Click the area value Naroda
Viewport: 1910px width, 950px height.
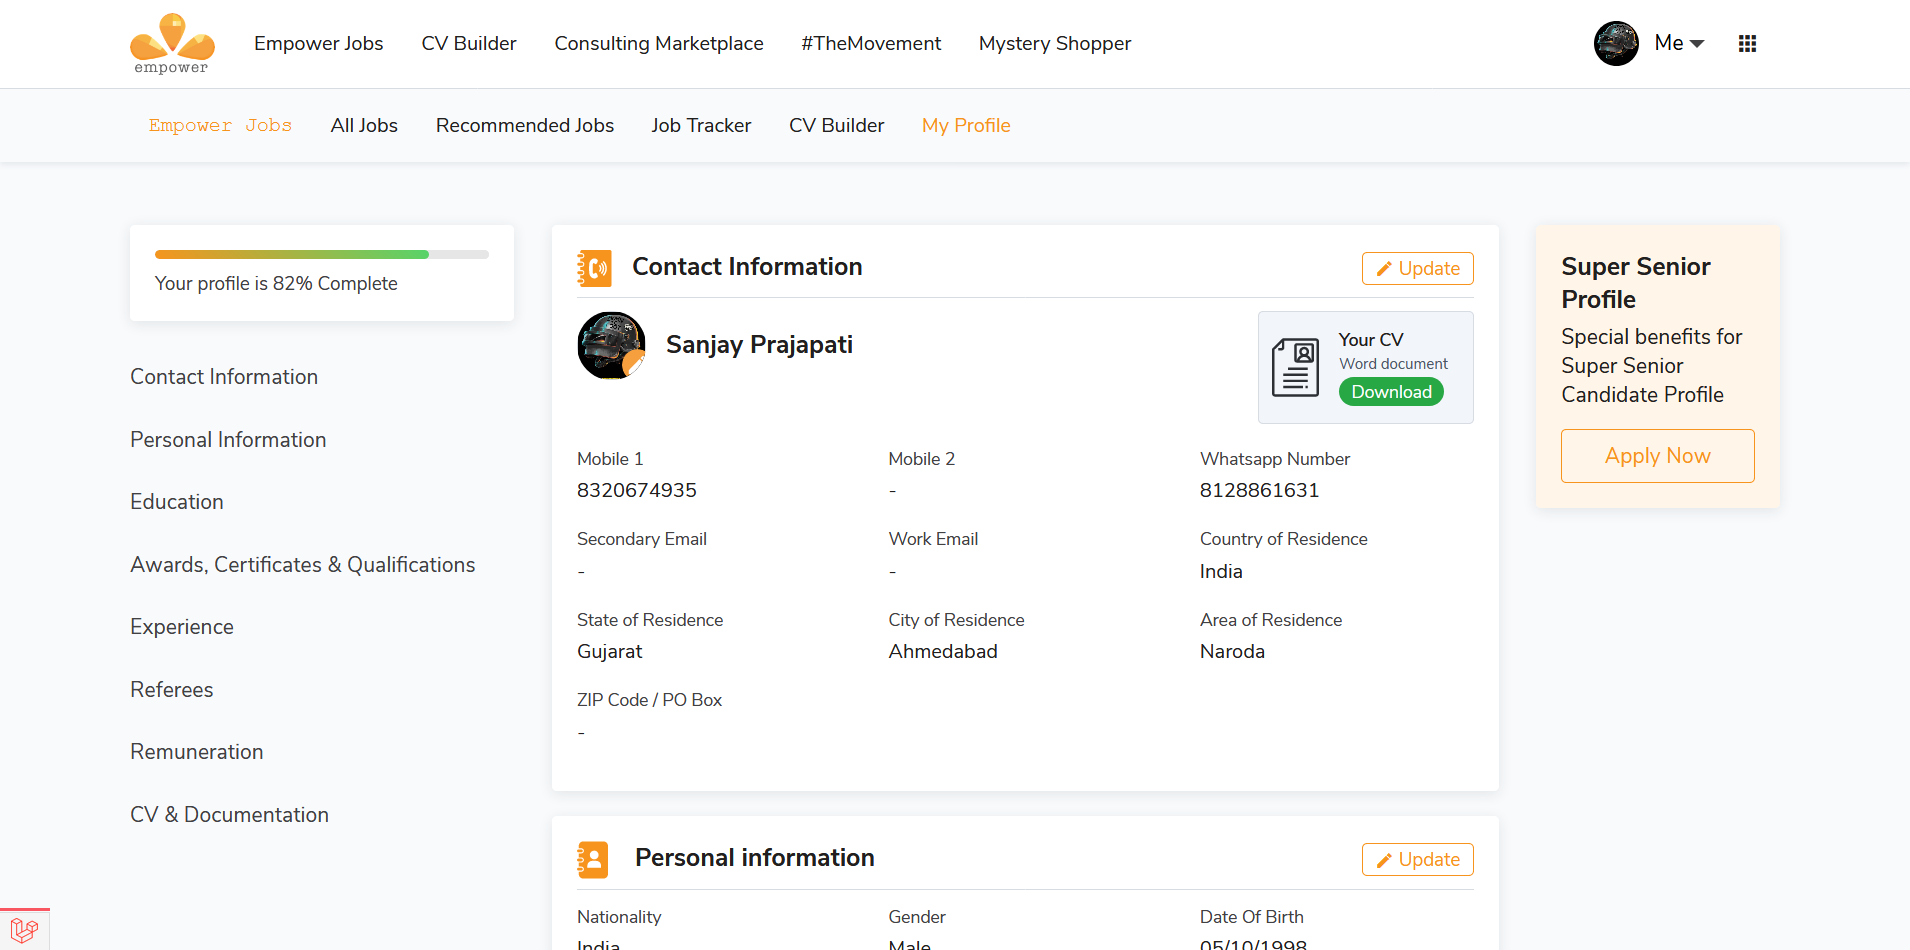1232,651
